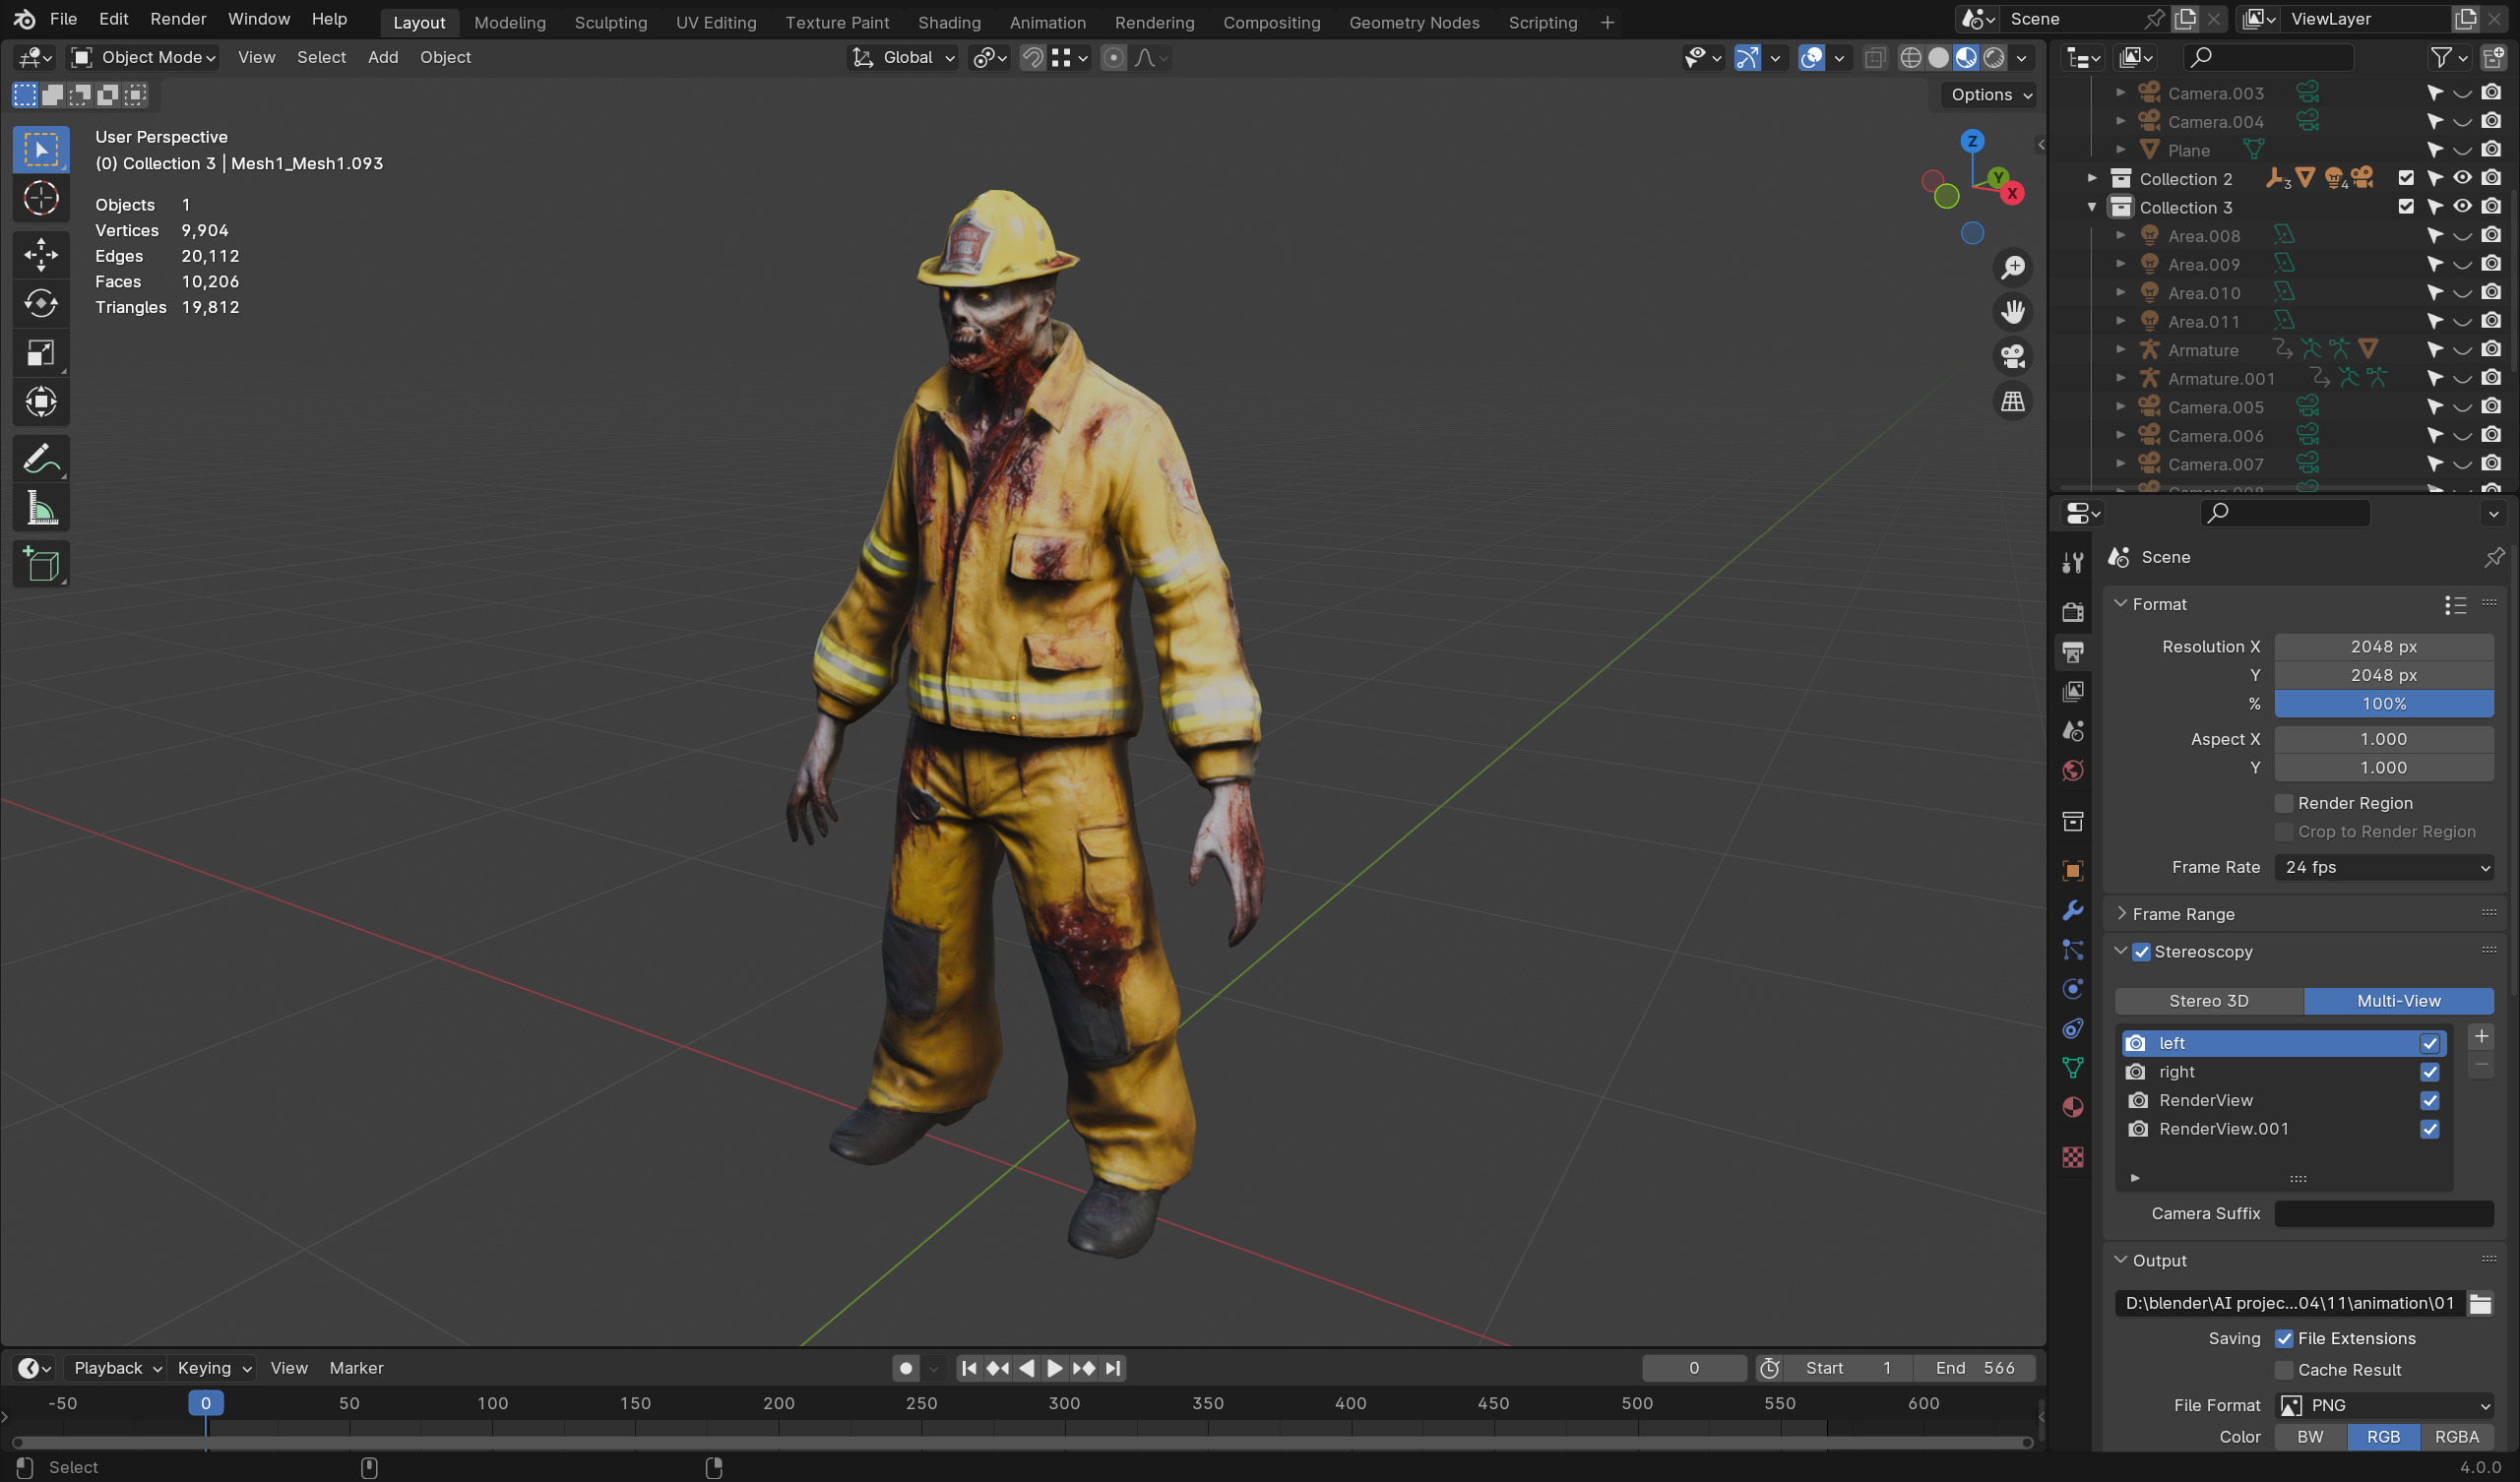Select the Measure tool
The image size is (2520, 1482).
(41, 509)
